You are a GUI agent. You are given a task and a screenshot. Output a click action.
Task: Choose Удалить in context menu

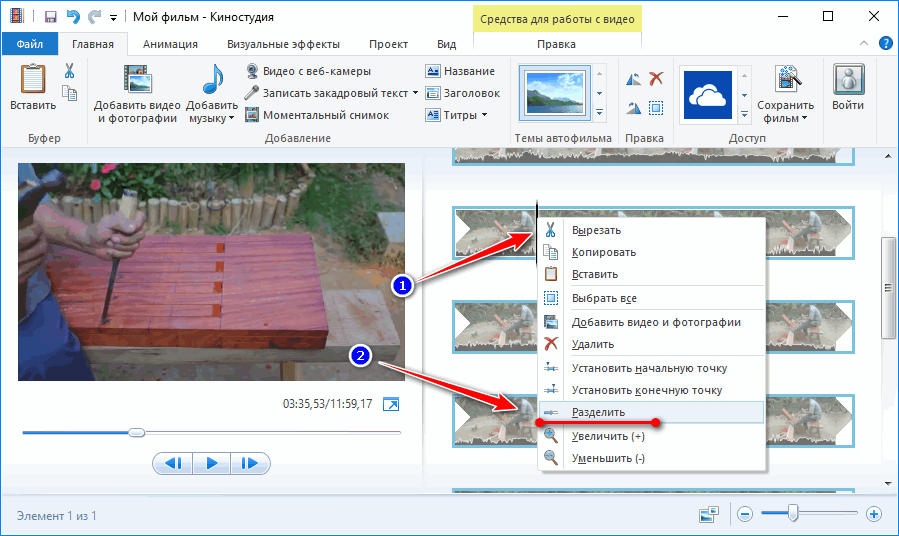tap(651, 344)
